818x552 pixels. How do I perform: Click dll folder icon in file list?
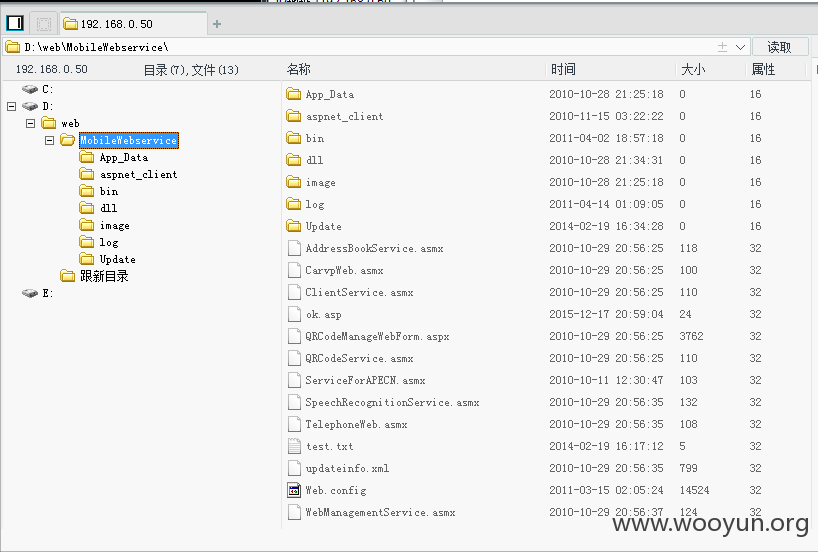point(294,160)
